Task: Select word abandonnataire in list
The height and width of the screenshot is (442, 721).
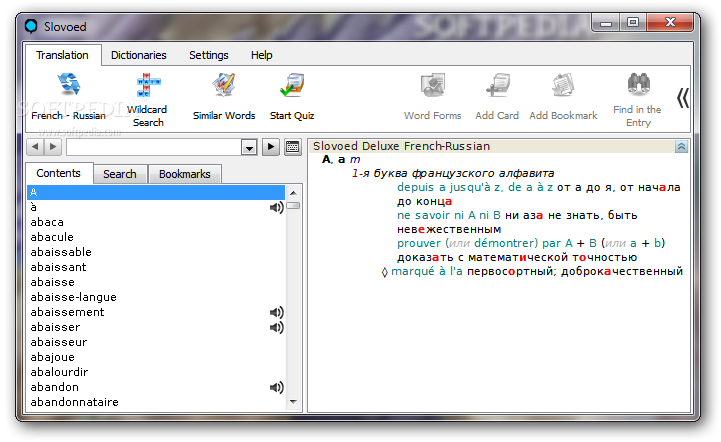Action: [x=156, y=402]
